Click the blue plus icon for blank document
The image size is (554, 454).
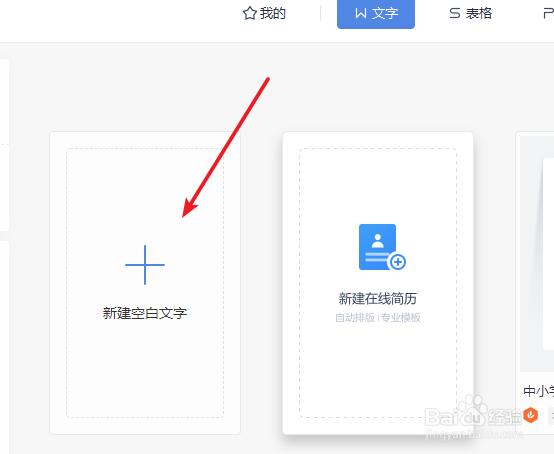pyautogui.click(x=145, y=265)
